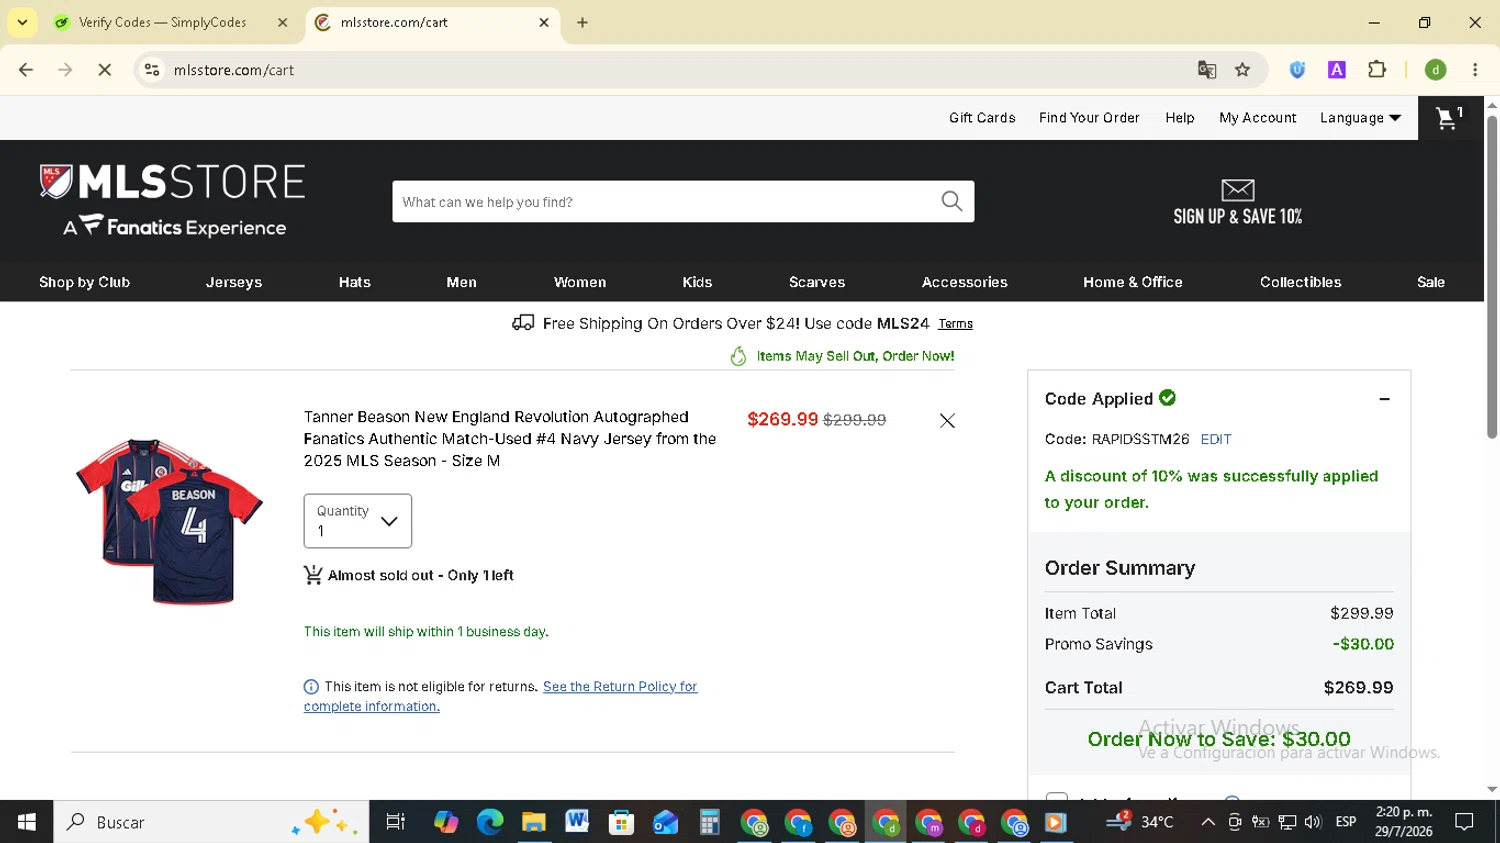The image size is (1500, 843).
Task: Click the Windows Buscar search box
Action: click(212, 822)
